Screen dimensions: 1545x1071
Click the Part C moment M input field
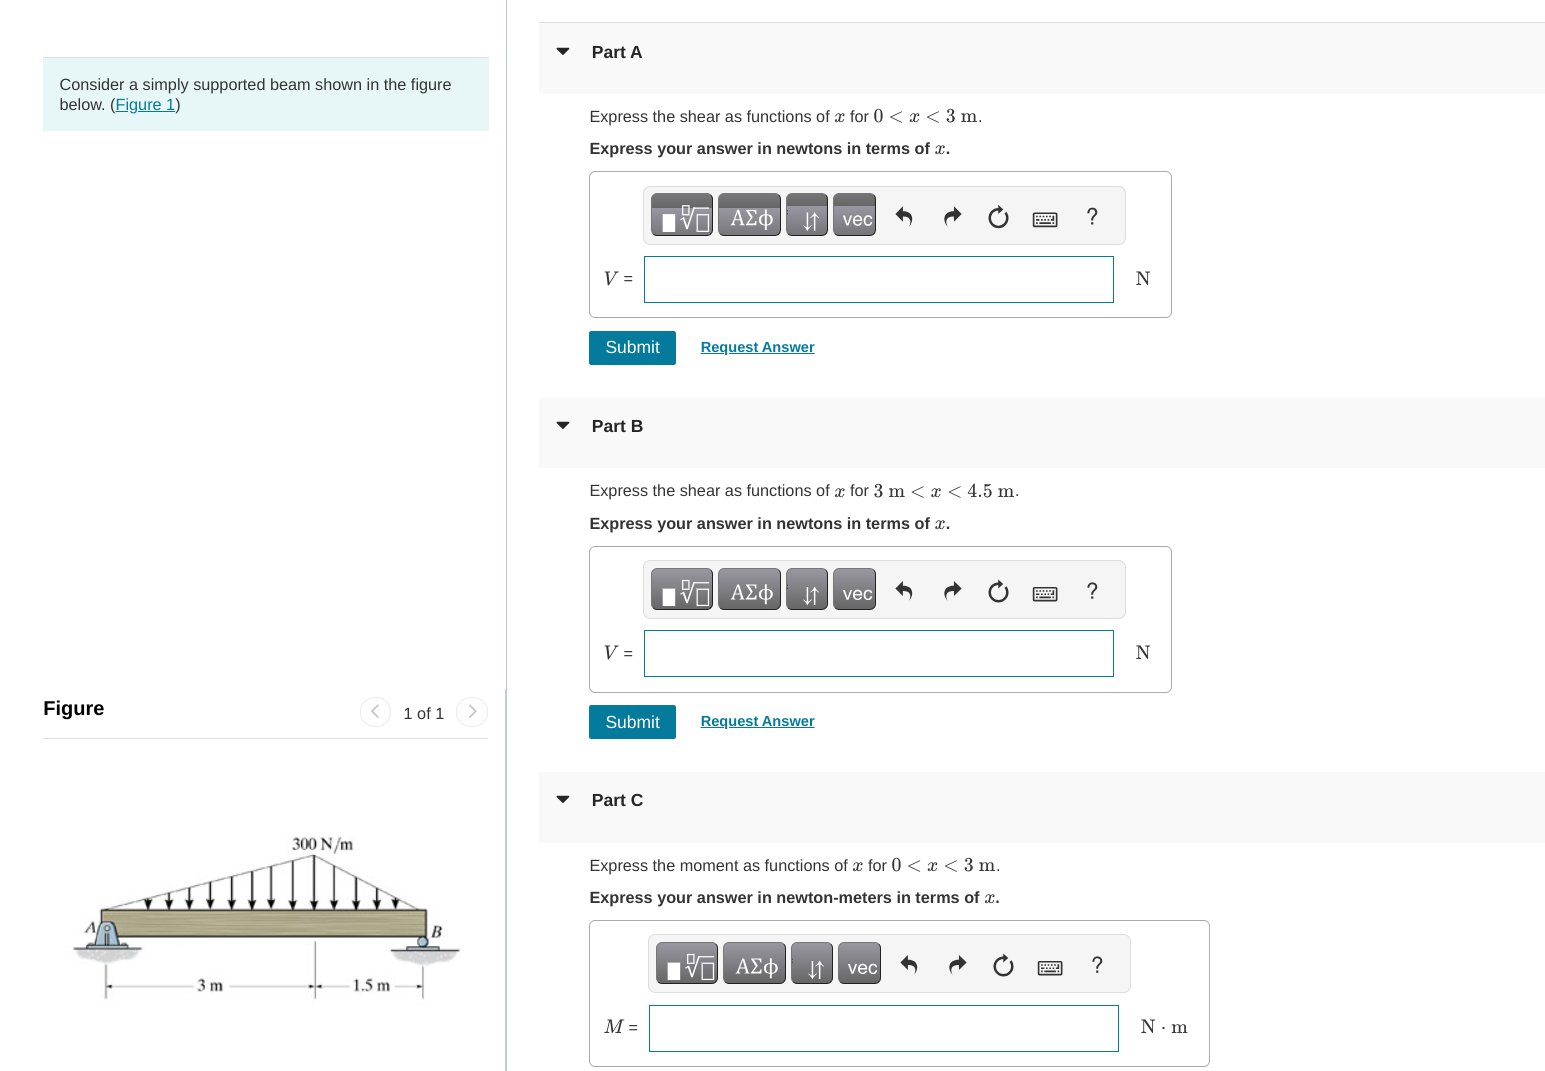click(883, 1028)
